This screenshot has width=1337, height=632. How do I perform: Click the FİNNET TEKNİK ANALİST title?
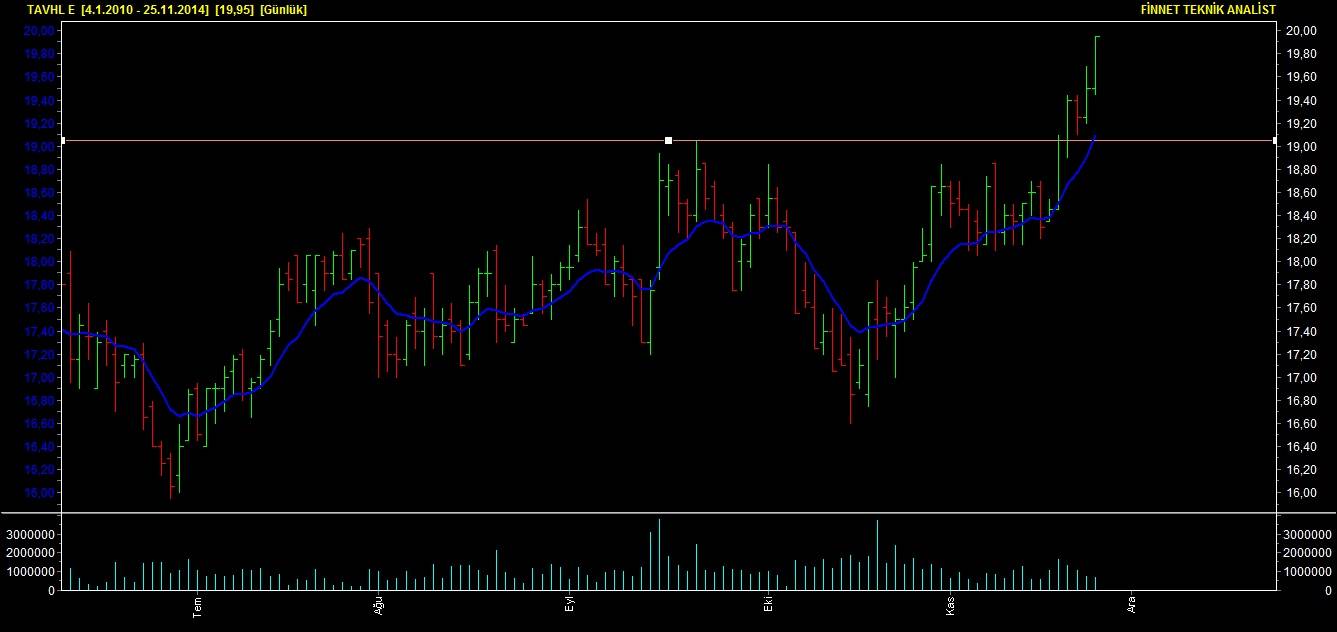[x=1208, y=9]
